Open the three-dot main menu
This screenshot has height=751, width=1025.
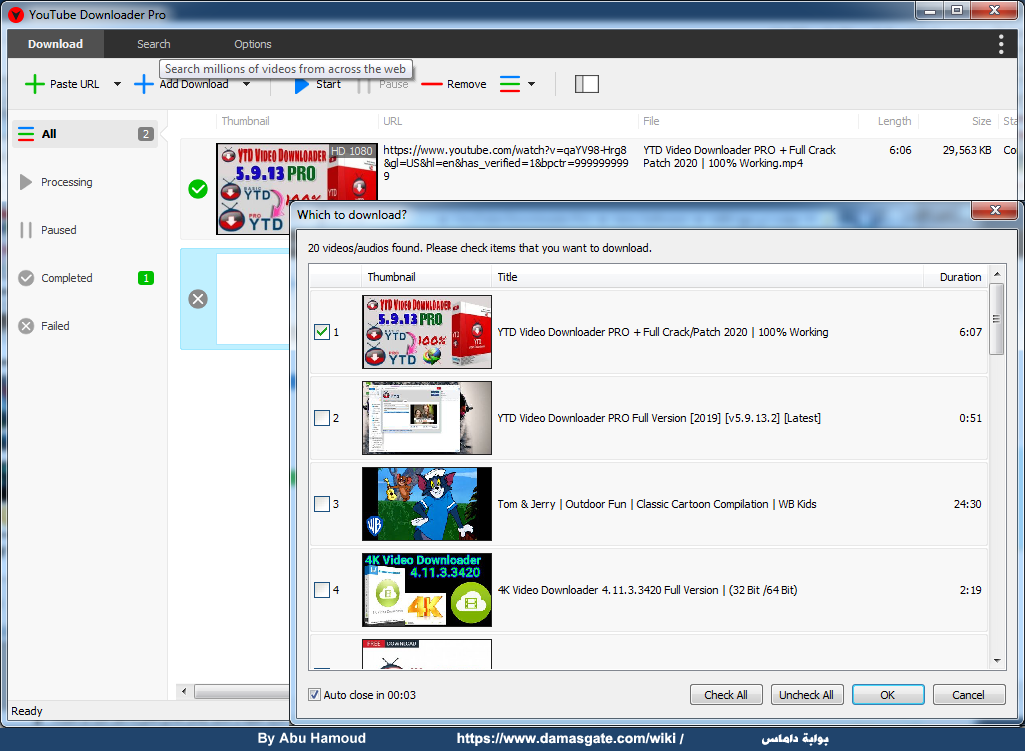click(x=1001, y=44)
